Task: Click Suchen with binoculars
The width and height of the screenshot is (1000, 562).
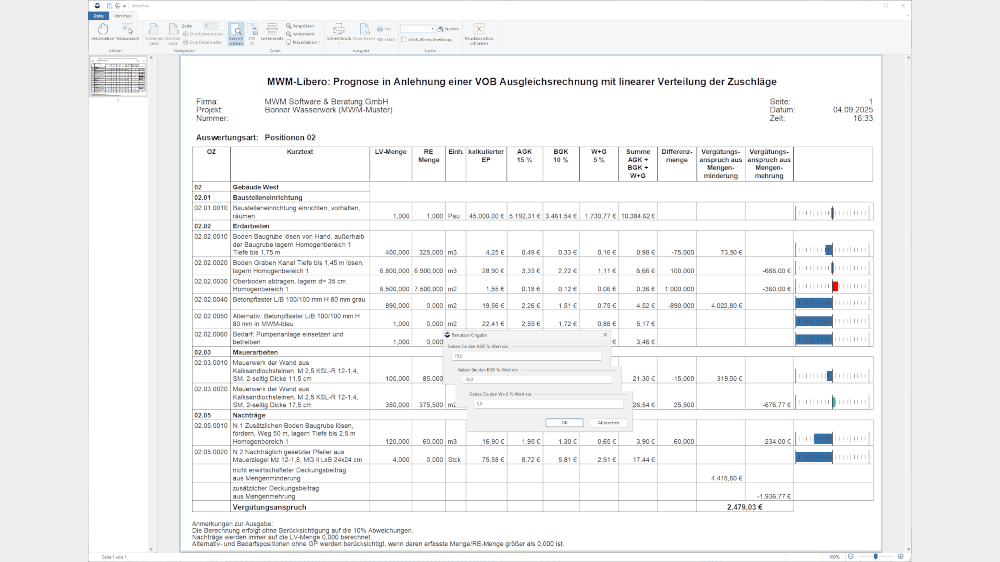Action: pos(448,29)
